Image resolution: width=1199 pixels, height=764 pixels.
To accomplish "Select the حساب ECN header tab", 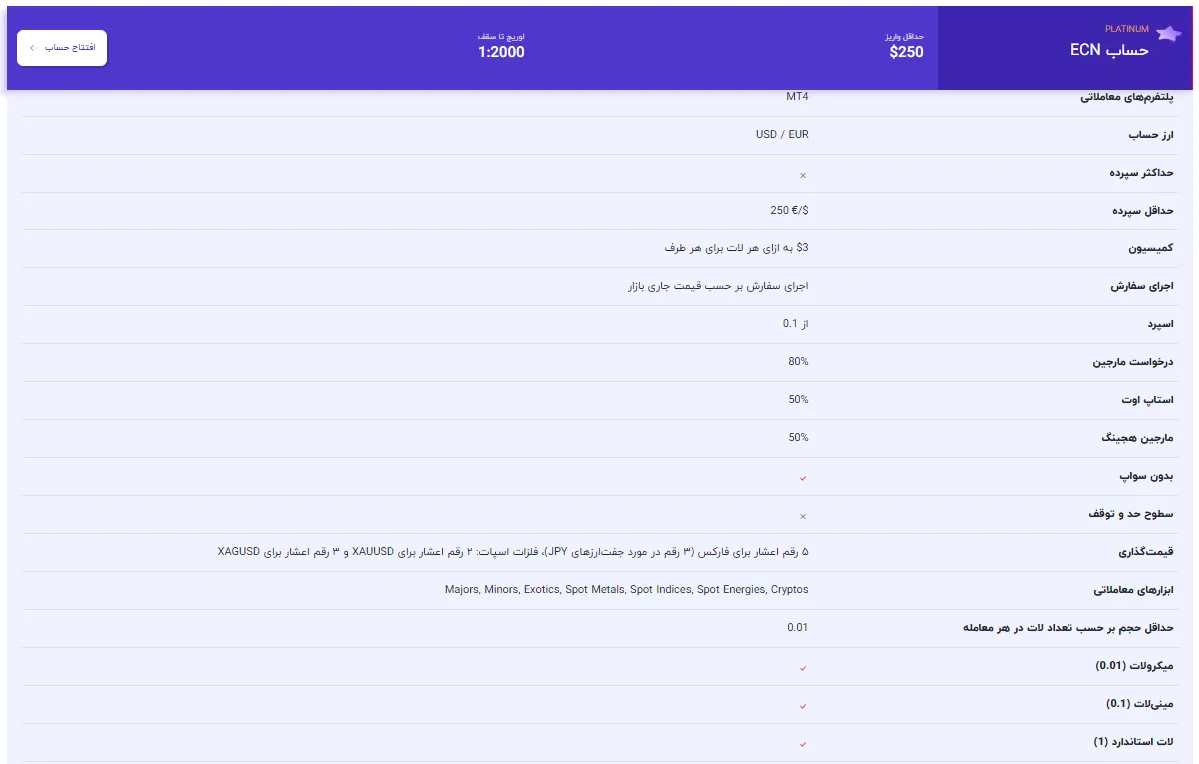I will pos(1110,48).
